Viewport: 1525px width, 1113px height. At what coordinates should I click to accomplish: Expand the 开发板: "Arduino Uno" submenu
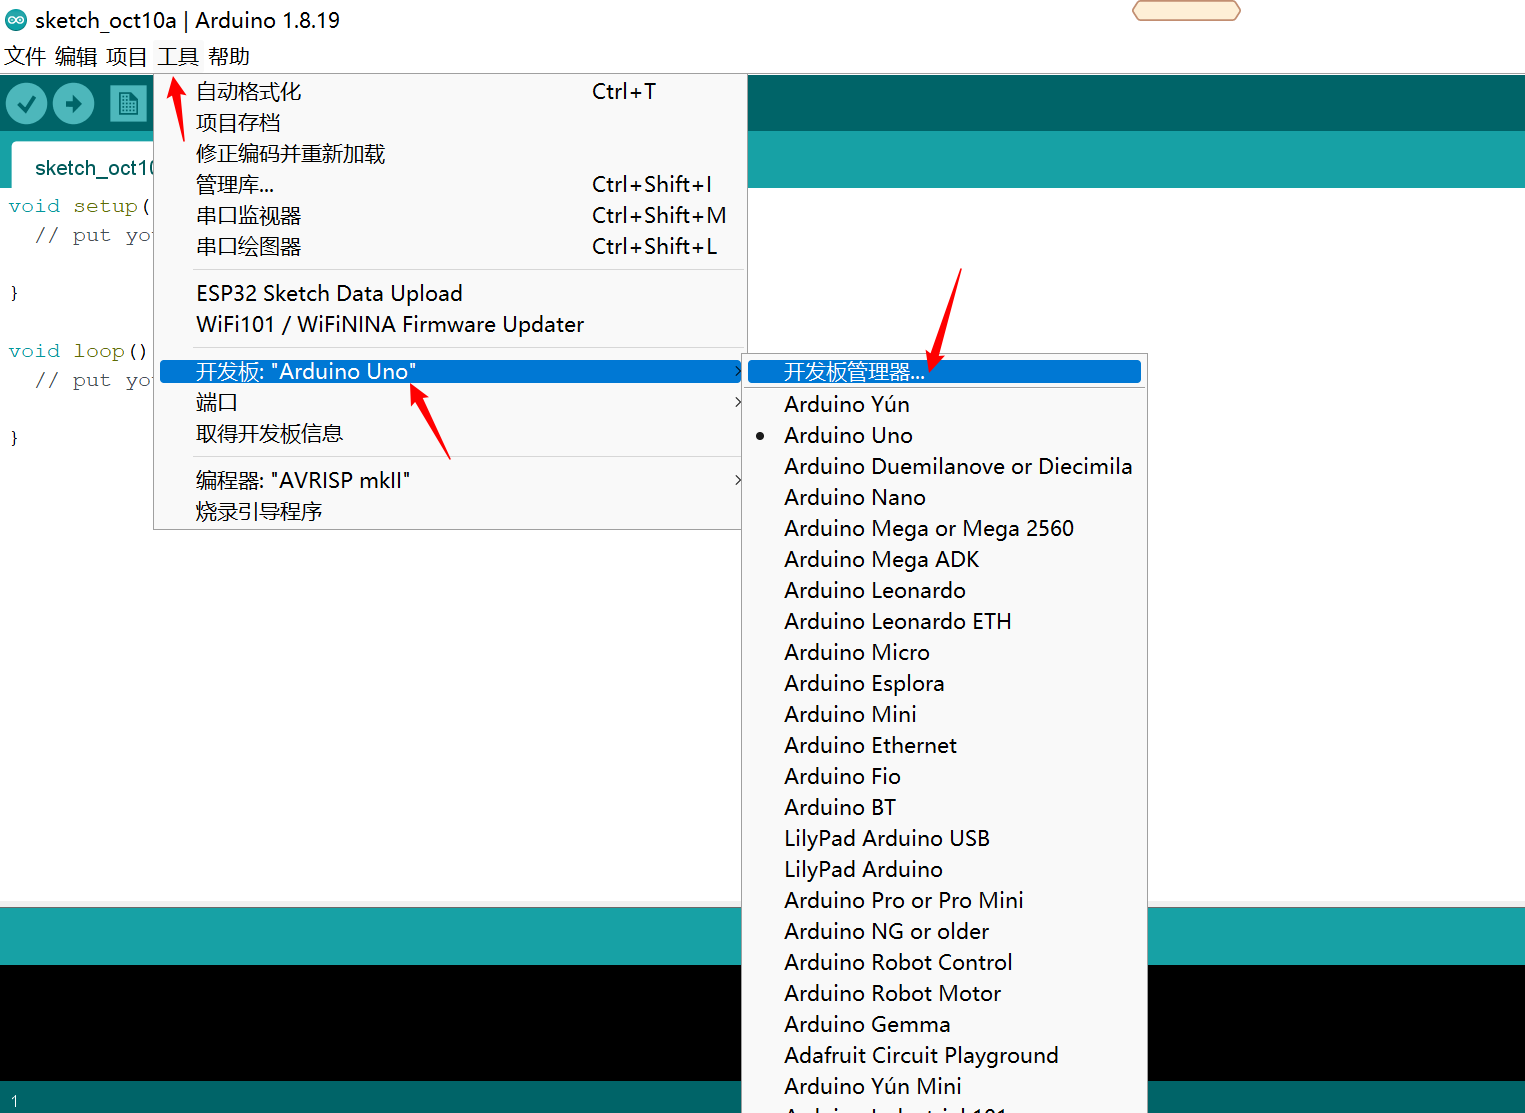(x=450, y=371)
